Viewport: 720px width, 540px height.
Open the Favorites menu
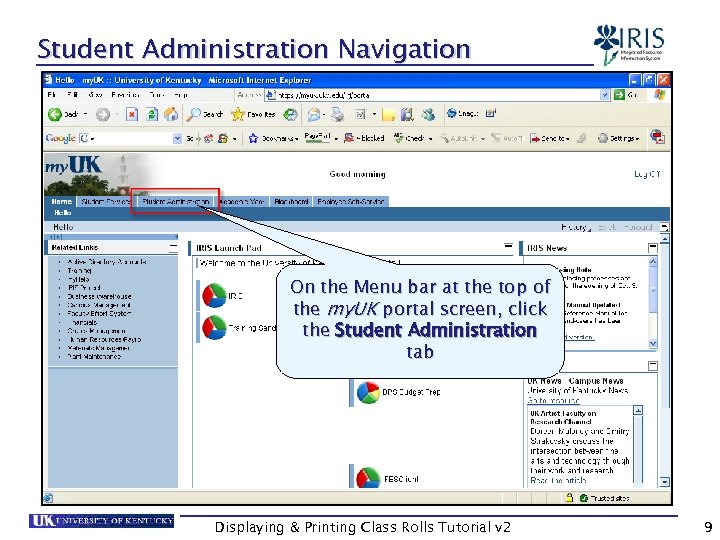(x=125, y=95)
